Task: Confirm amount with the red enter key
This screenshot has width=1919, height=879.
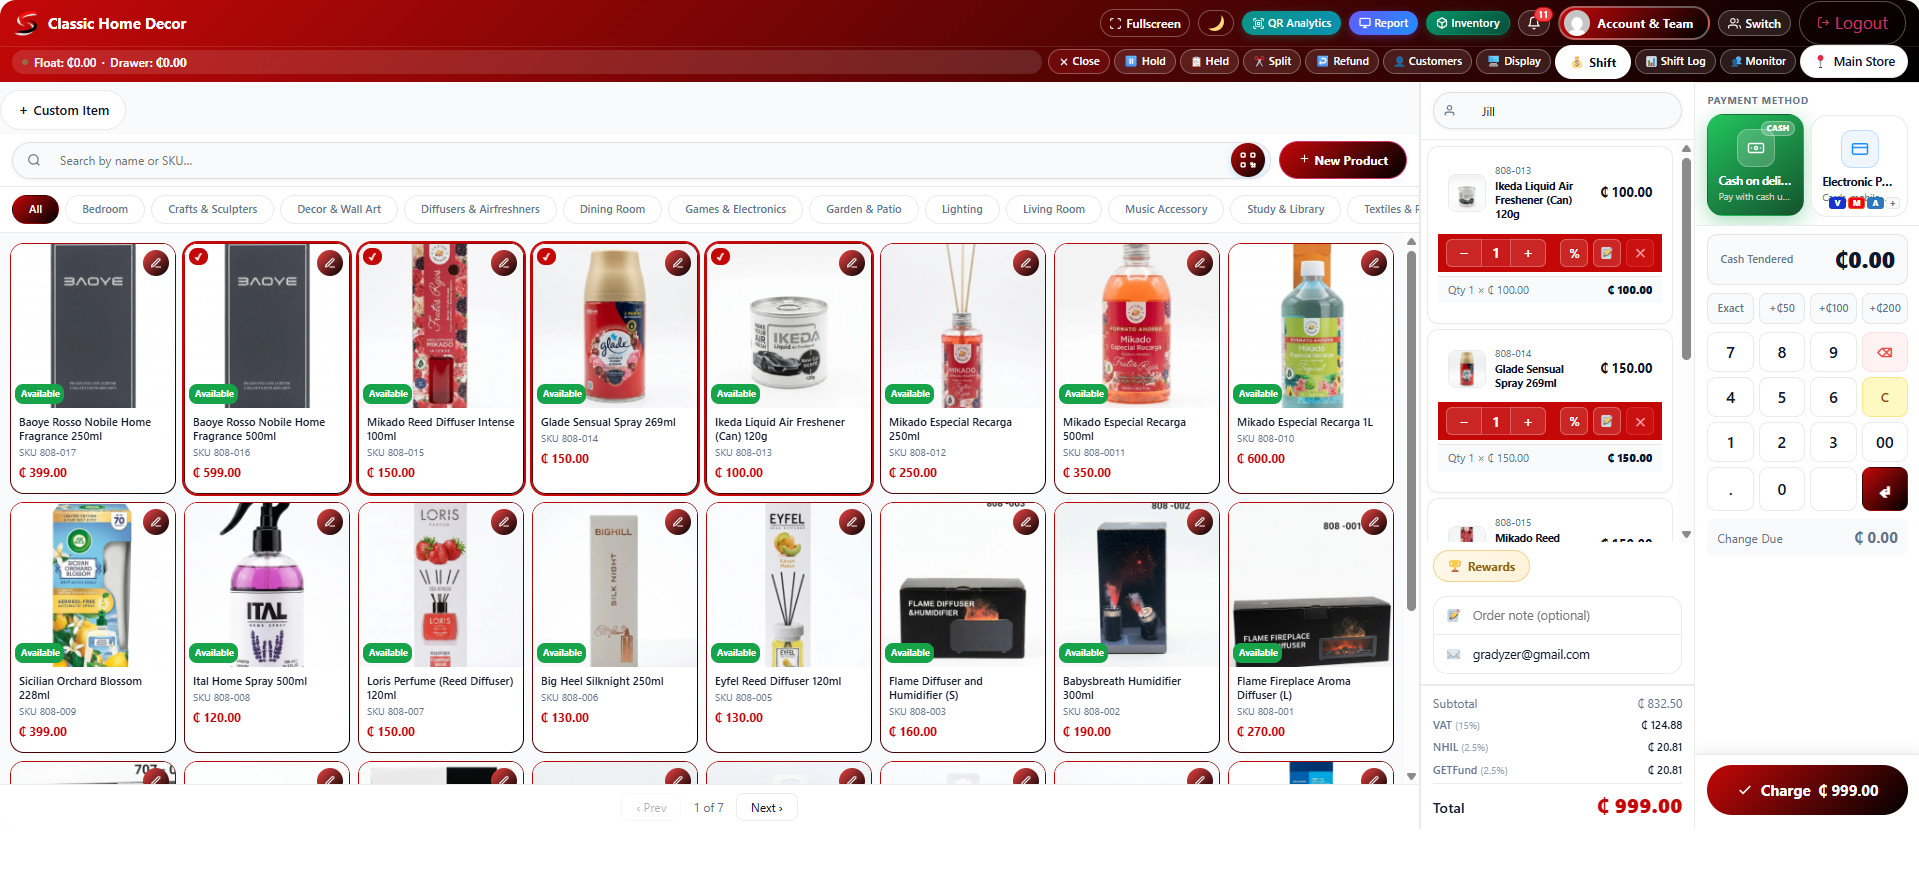Action: click(1884, 490)
